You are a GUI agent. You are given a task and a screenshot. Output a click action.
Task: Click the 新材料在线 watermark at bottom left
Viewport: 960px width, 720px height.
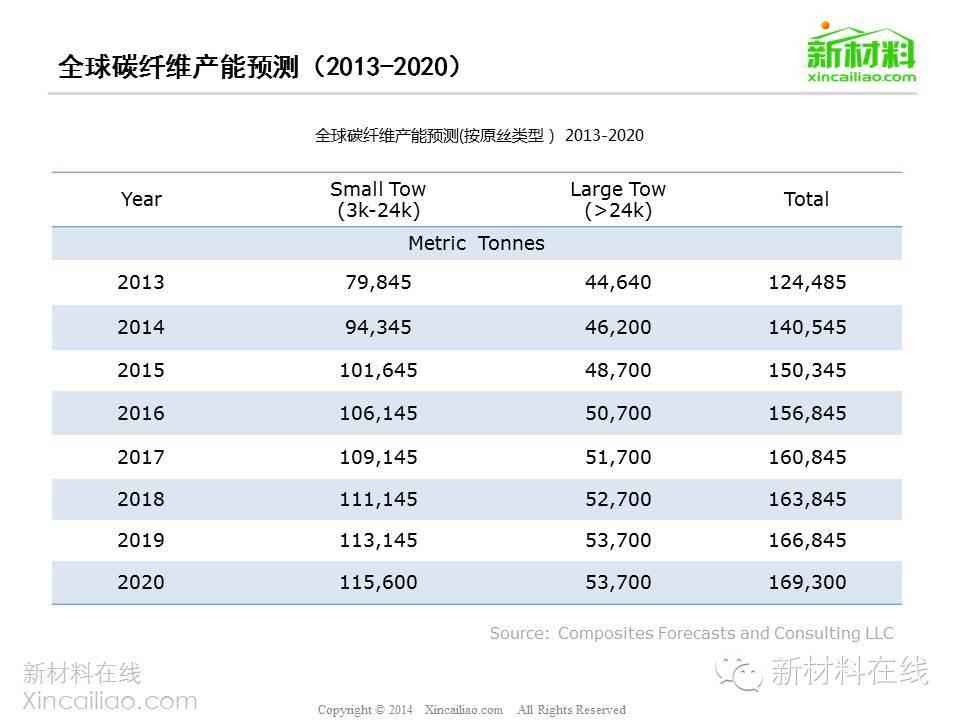pyautogui.click(x=82, y=673)
